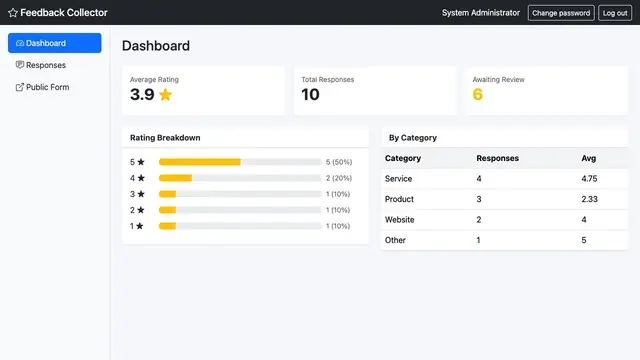Click the 3-star rating progress bar
640x360 pixels.
240,194
